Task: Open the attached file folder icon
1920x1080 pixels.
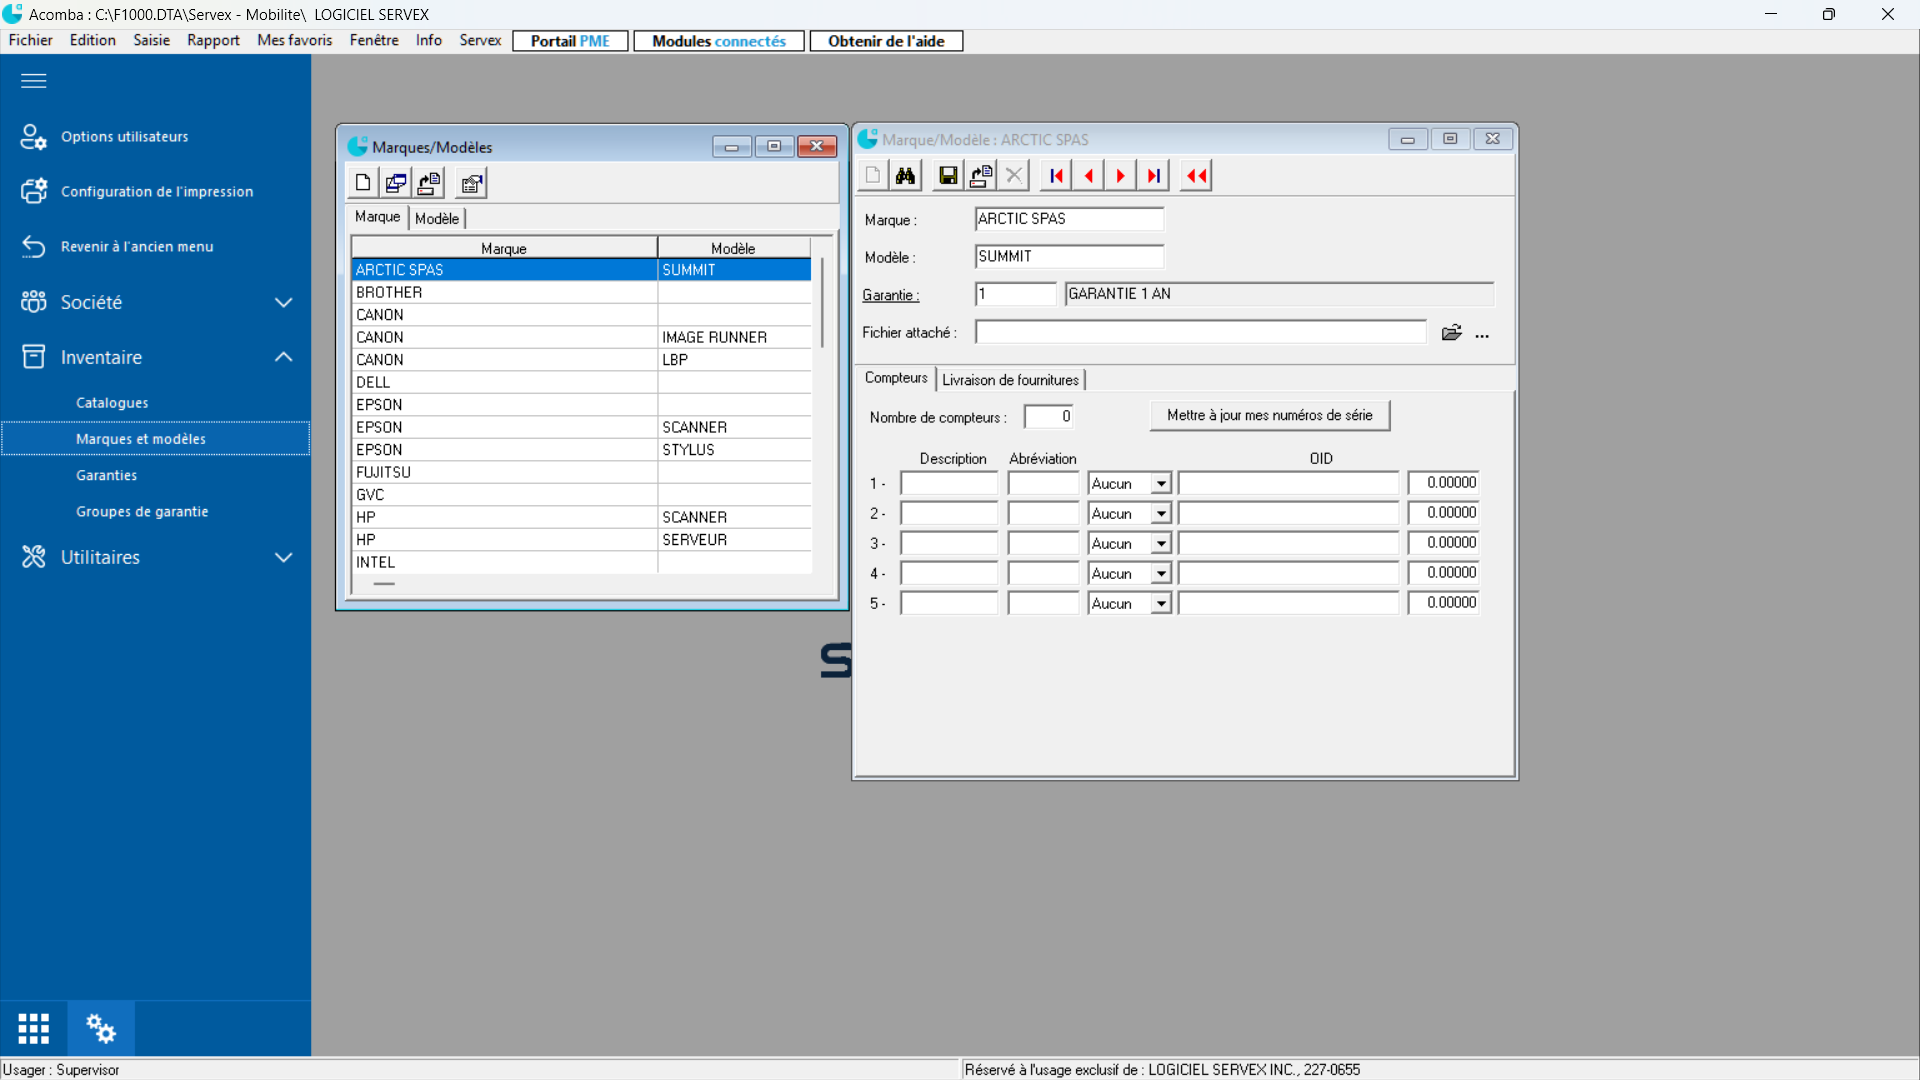Action: tap(1451, 333)
